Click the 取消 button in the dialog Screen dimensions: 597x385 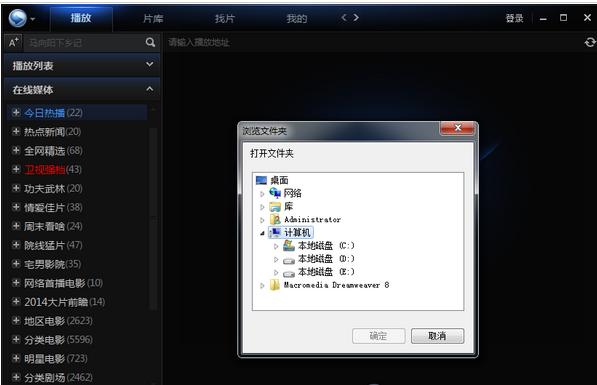coord(437,336)
